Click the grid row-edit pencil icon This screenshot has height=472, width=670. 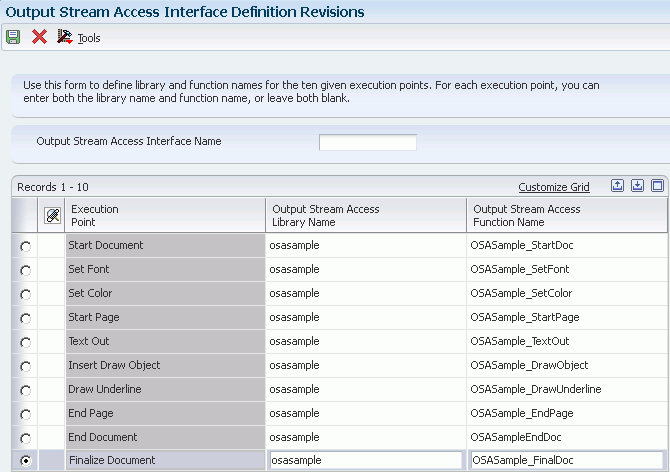click(53, 215)
